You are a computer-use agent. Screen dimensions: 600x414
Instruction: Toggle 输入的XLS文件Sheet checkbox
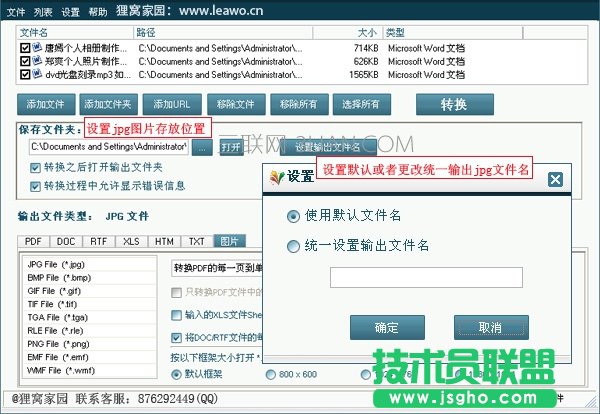pyautogui.click(x=176, y=315)
